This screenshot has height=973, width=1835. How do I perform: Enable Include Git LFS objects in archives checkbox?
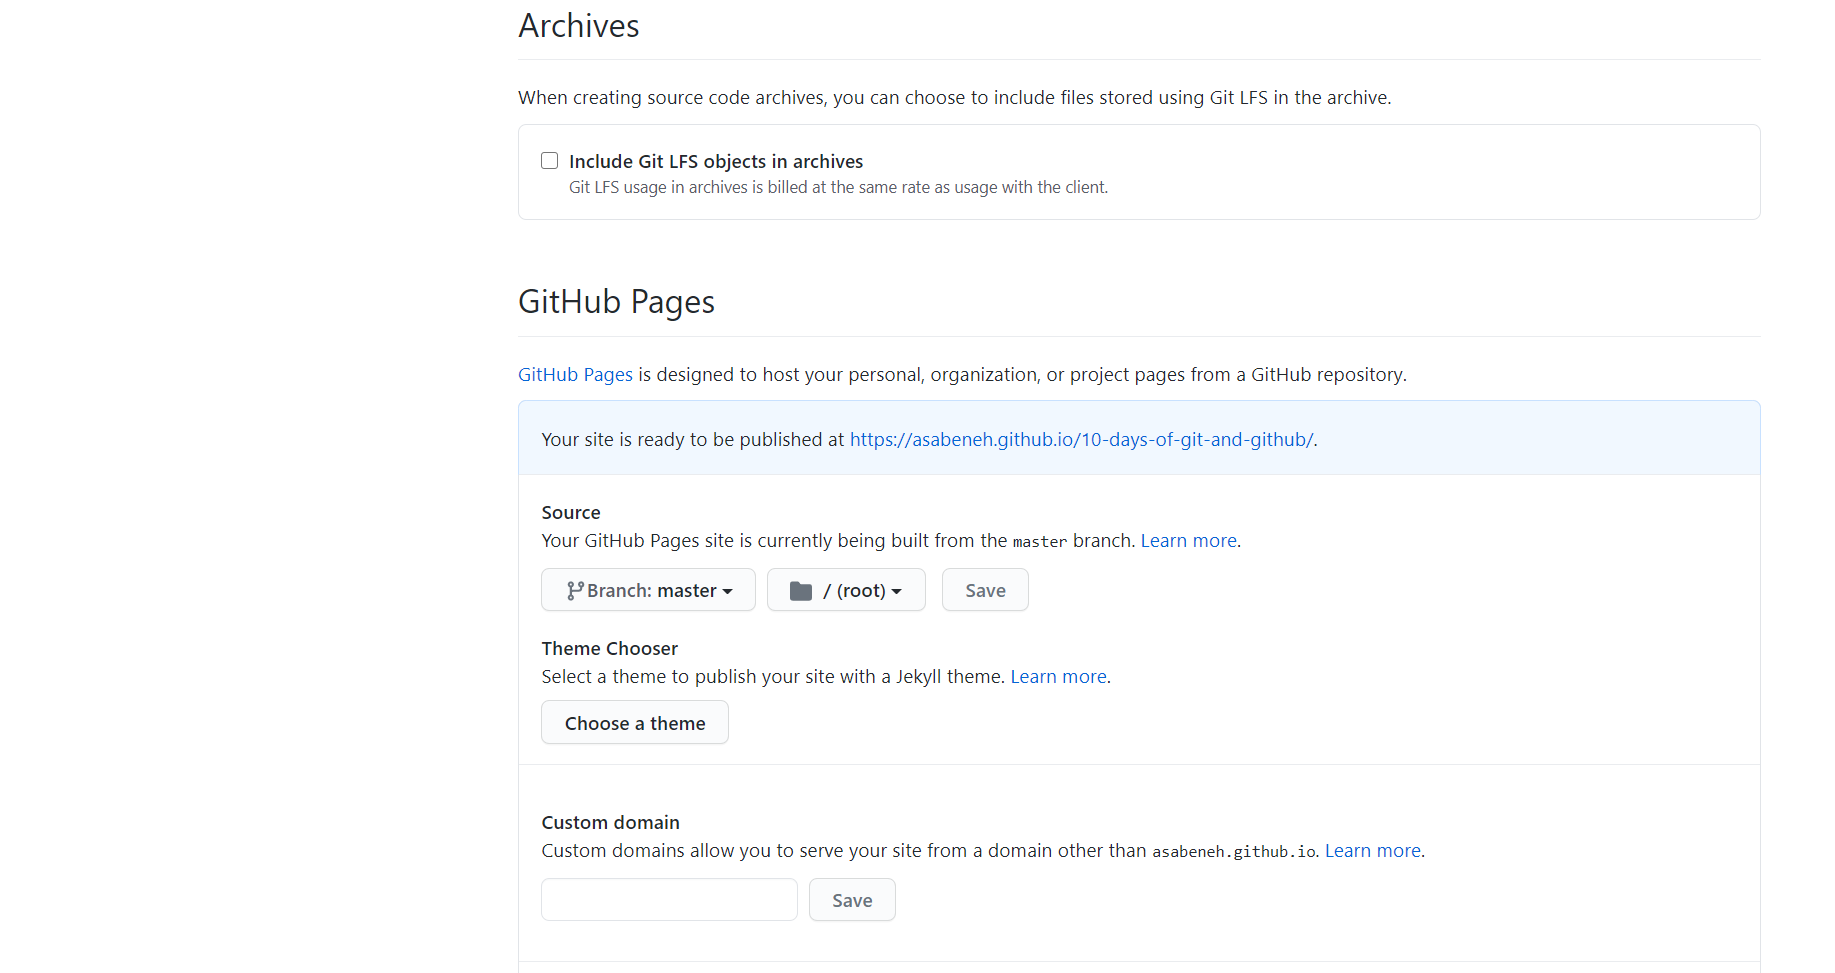tap(549, 161)
